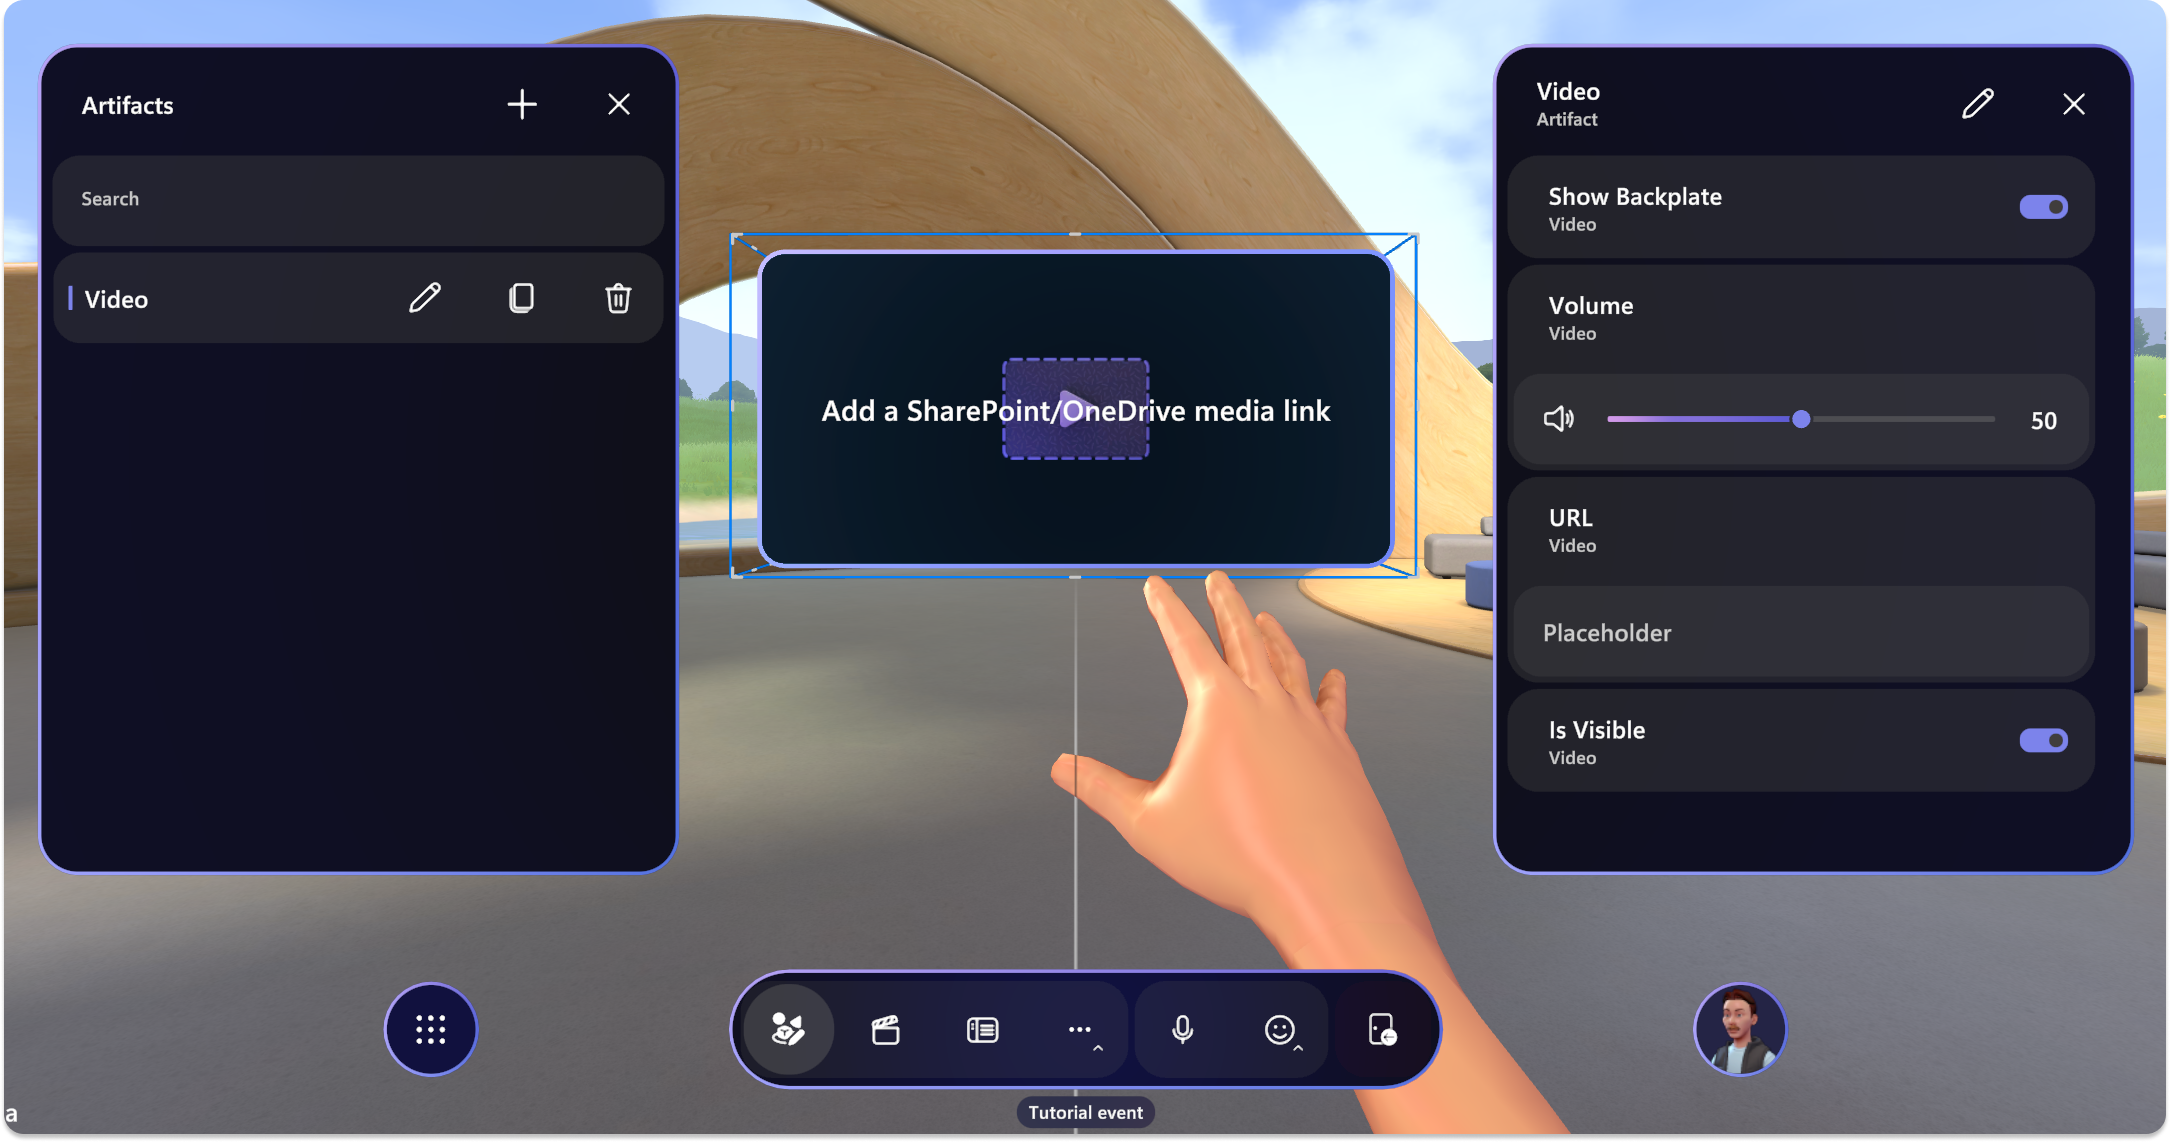Click the duplicate copy icon for Video

click(521, 297)
